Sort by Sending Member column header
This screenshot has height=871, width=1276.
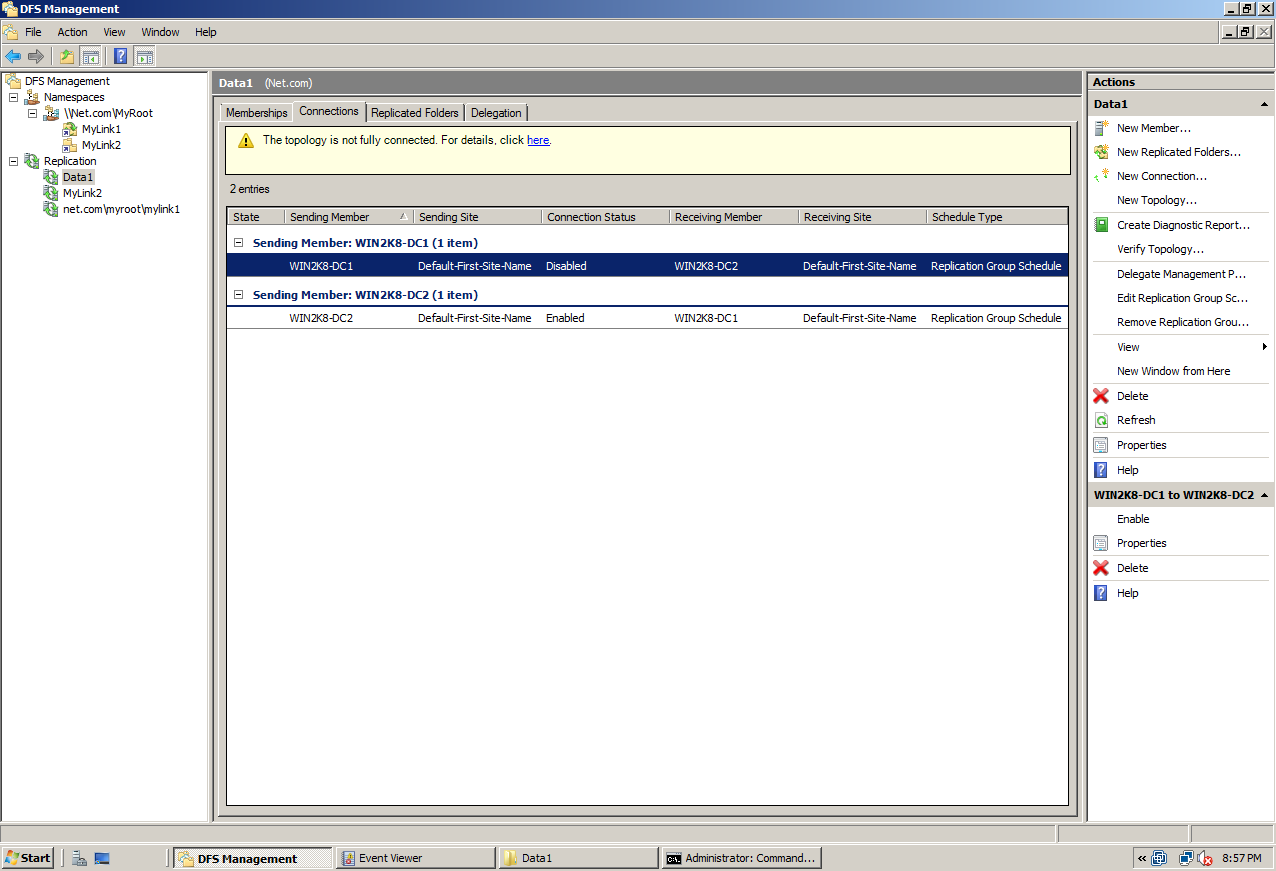pos(349,217)
